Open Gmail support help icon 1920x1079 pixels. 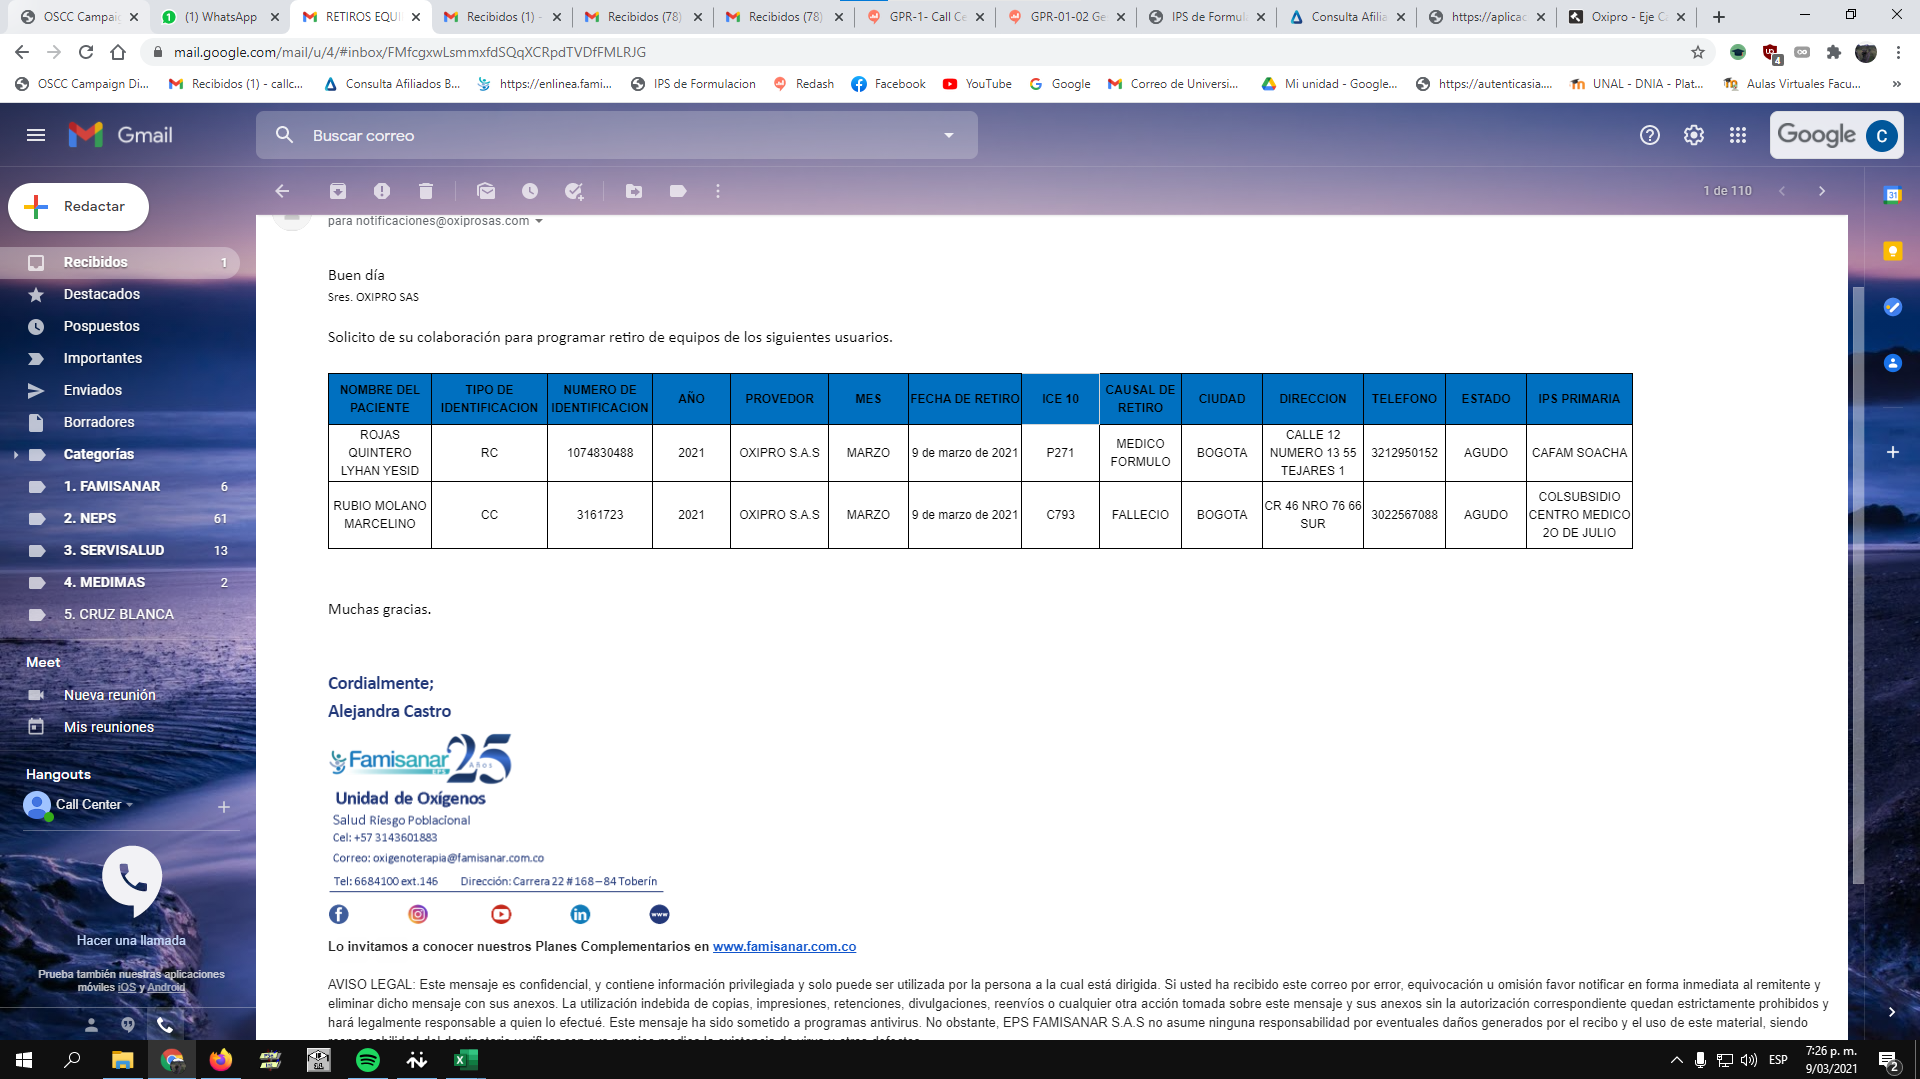pyautogui.click(x=1650, y=135)
